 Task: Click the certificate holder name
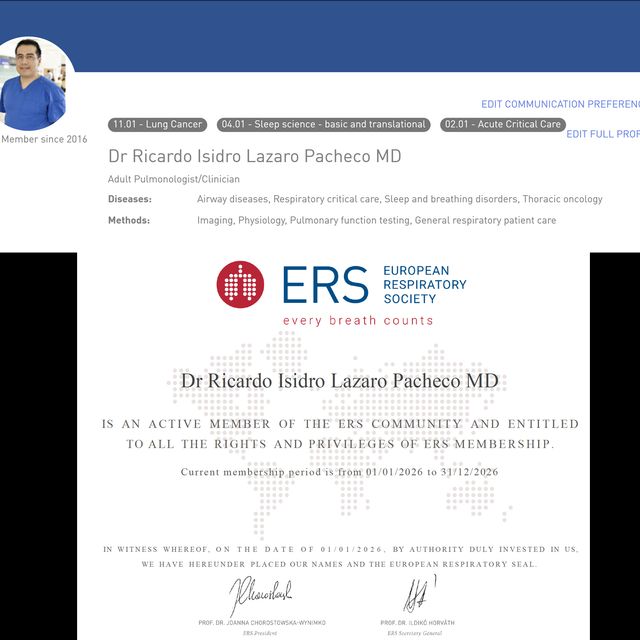click(340, 381)
